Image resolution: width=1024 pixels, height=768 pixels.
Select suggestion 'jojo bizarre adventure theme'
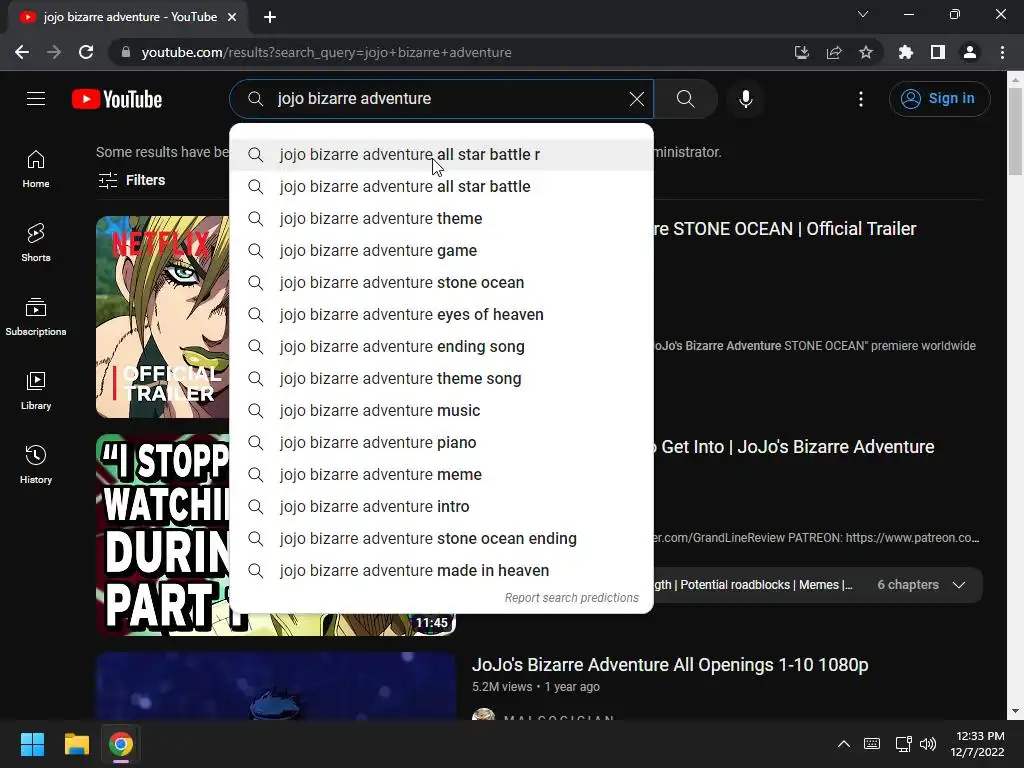coord(441,219)
